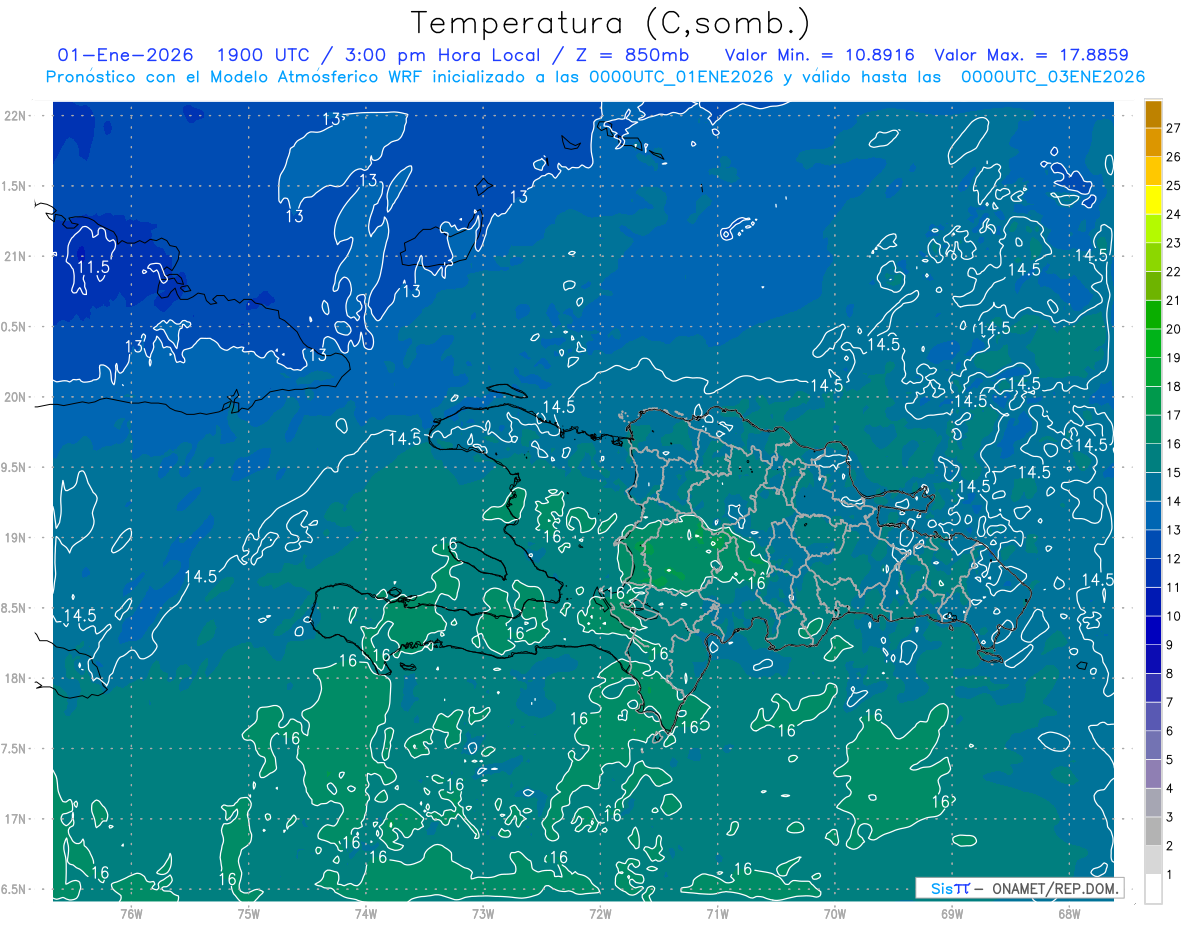Select the green colorbar swatch between 19 and 20

tap(1153, 343)
